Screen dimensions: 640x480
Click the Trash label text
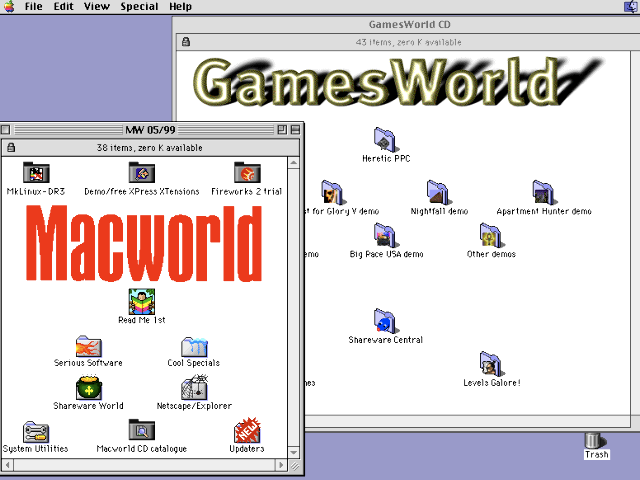tap(597, 455)
